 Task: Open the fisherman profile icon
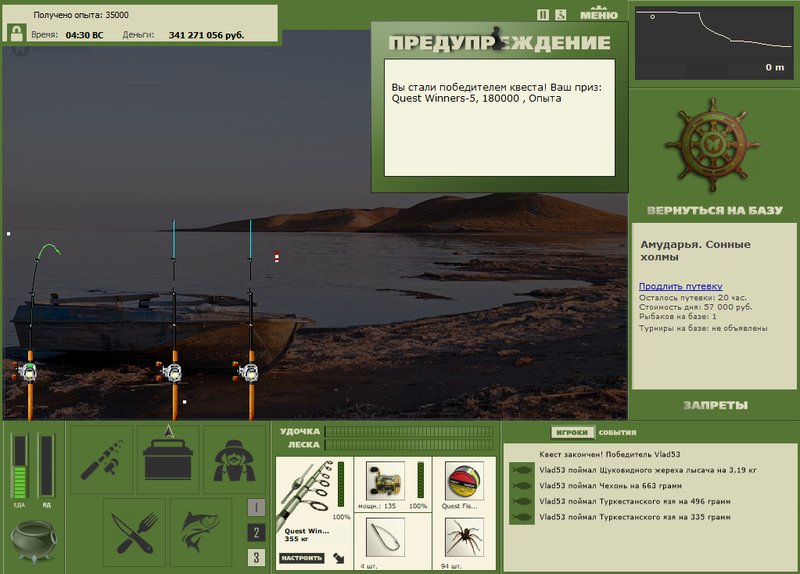pyautogui.click(x=234, y=460)
